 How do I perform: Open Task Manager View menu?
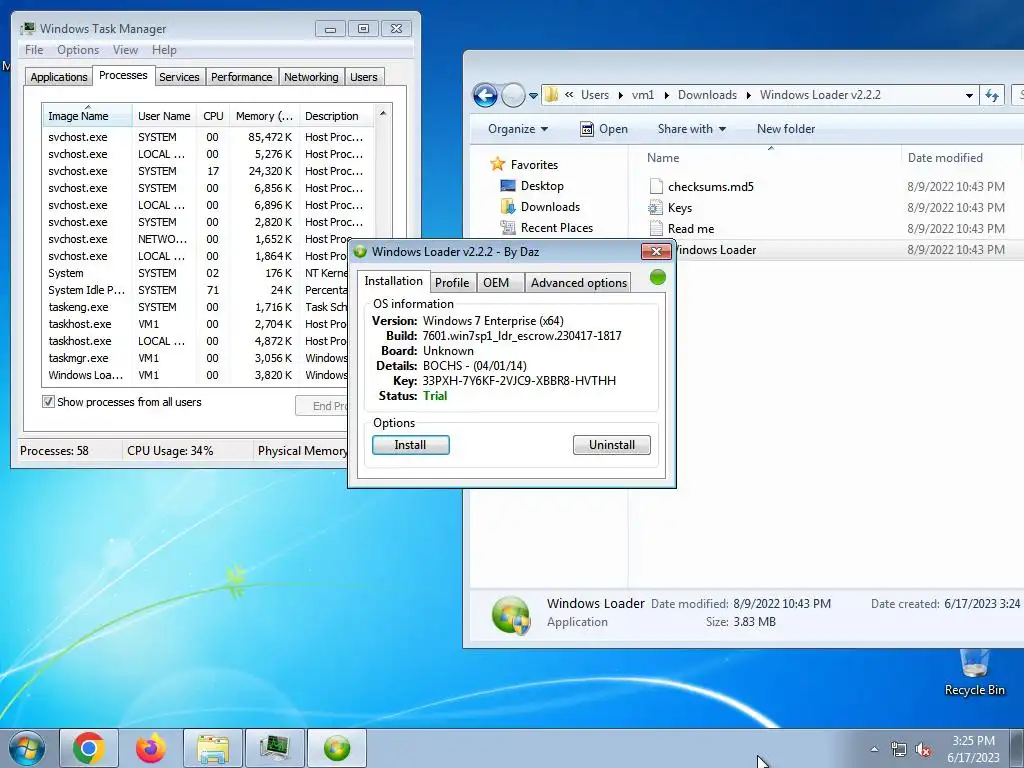coord(125,50)
